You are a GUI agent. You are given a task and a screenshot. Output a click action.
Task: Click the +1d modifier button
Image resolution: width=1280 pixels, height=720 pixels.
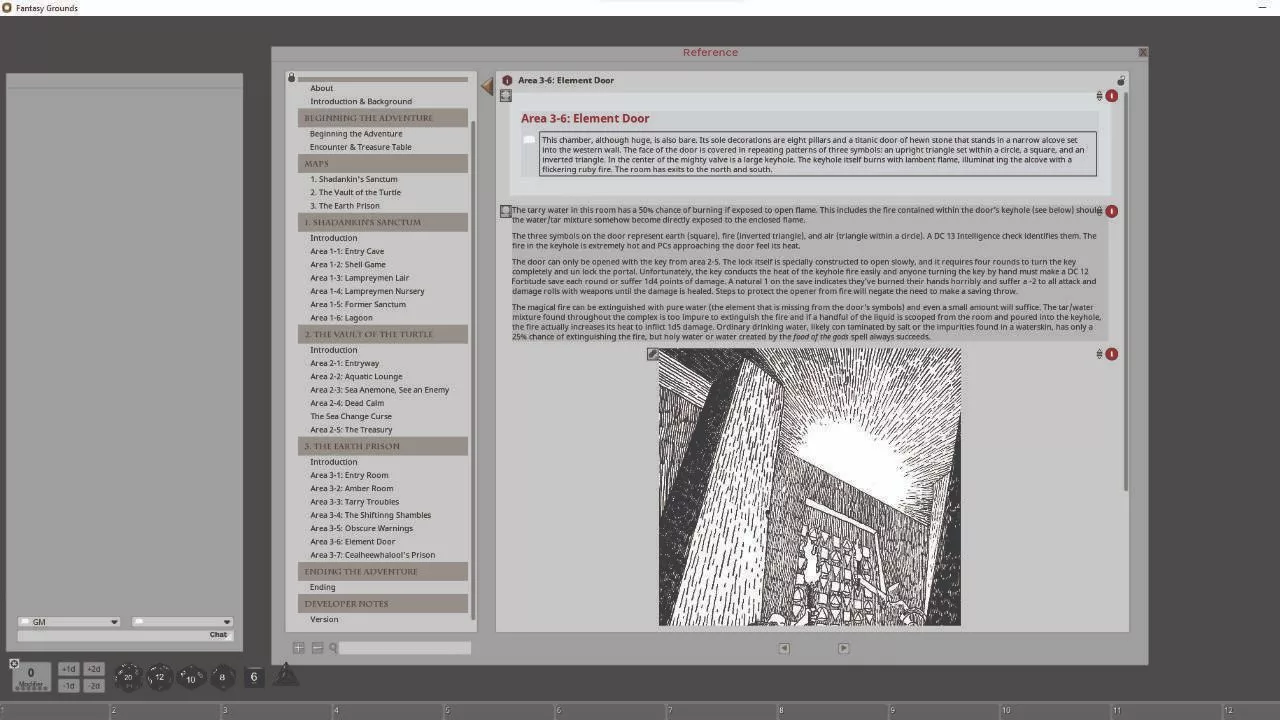coord(68,669)
